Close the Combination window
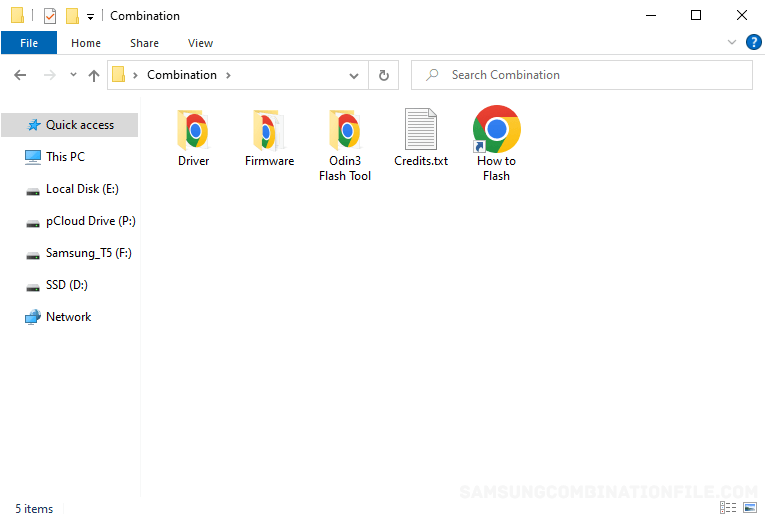Viewport: 766px width, 521px height. [742, 16]
